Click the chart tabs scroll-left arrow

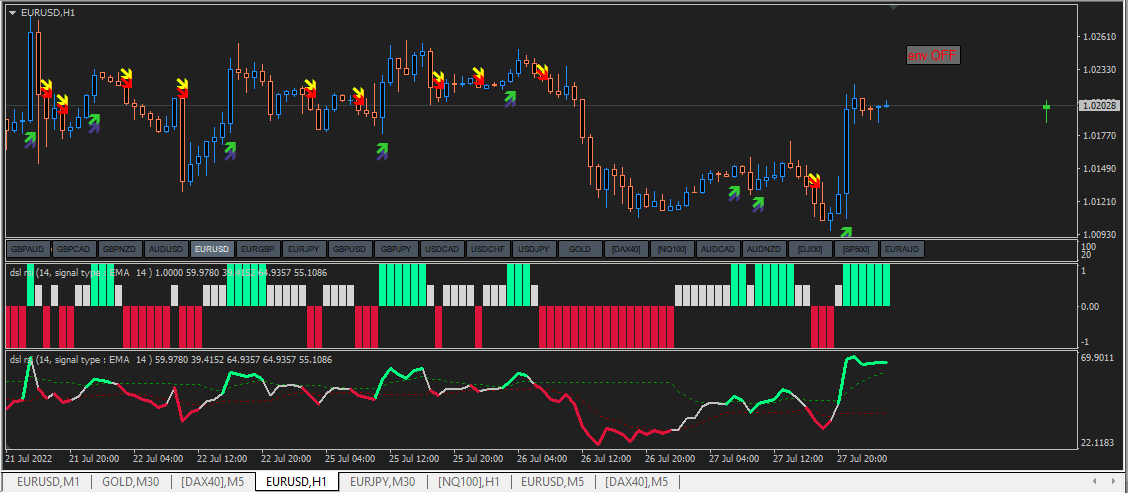(x=1094, y=481)
